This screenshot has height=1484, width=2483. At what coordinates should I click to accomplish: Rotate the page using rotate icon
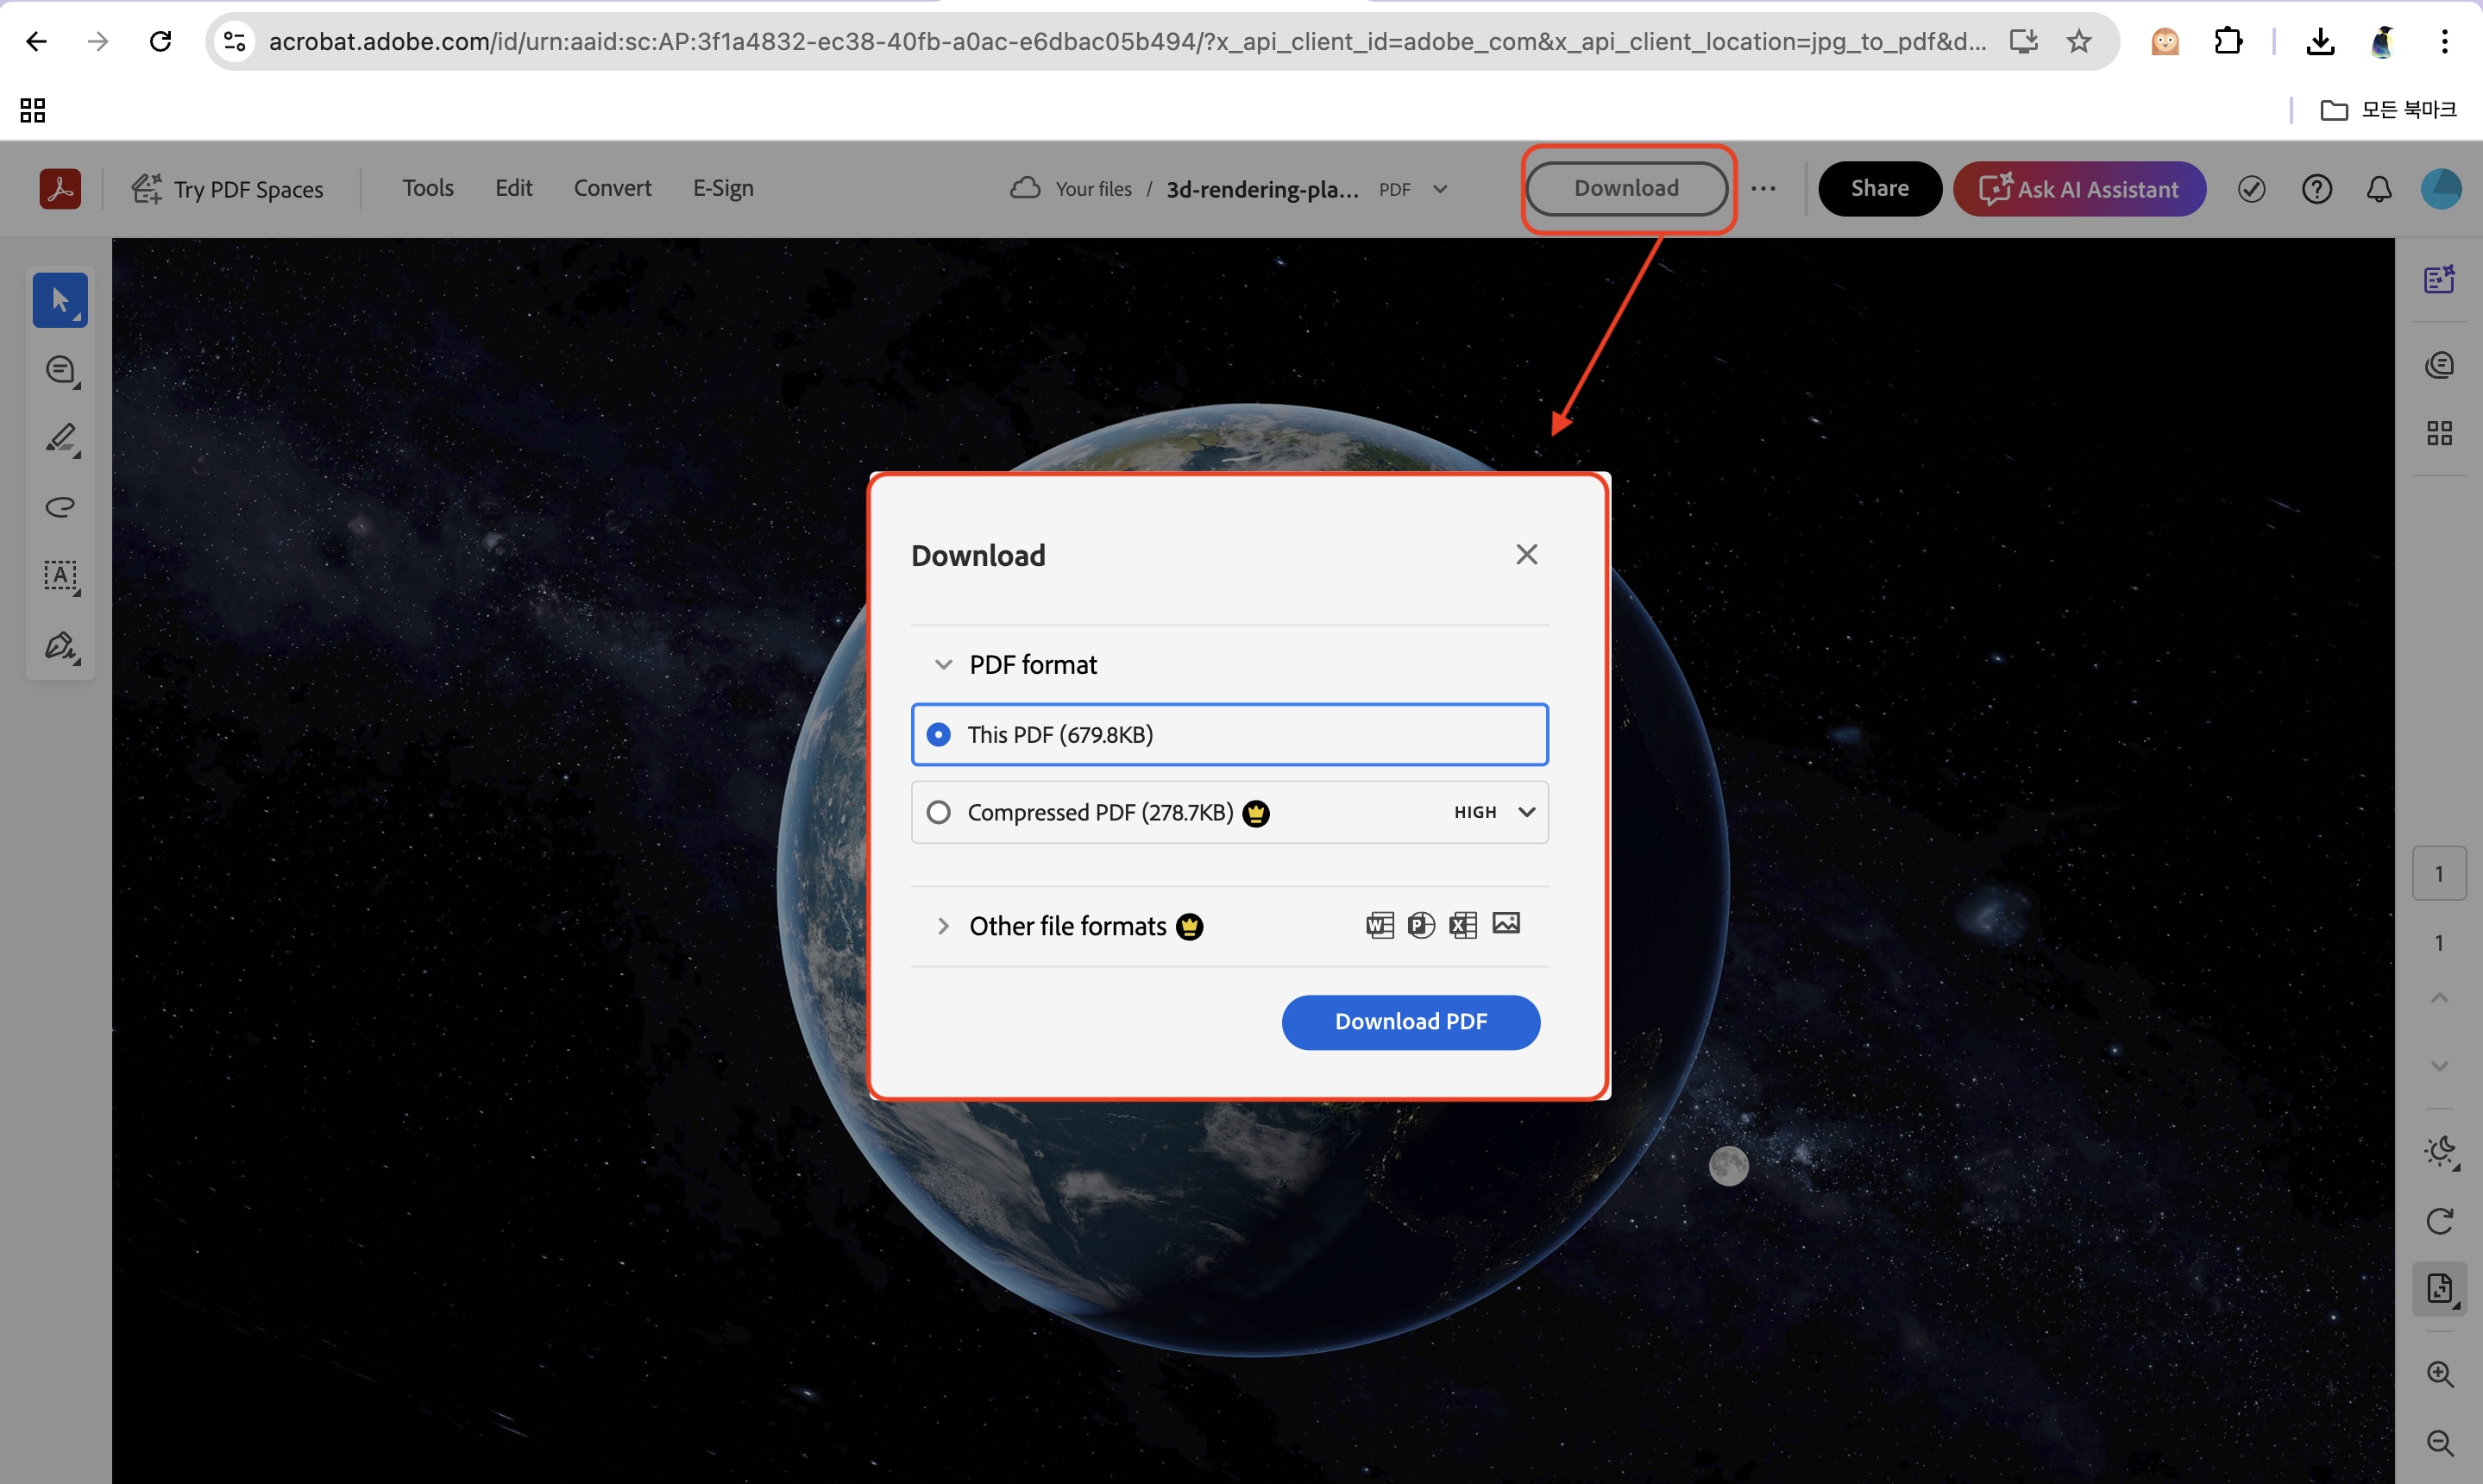(x=2439, y=1221)
